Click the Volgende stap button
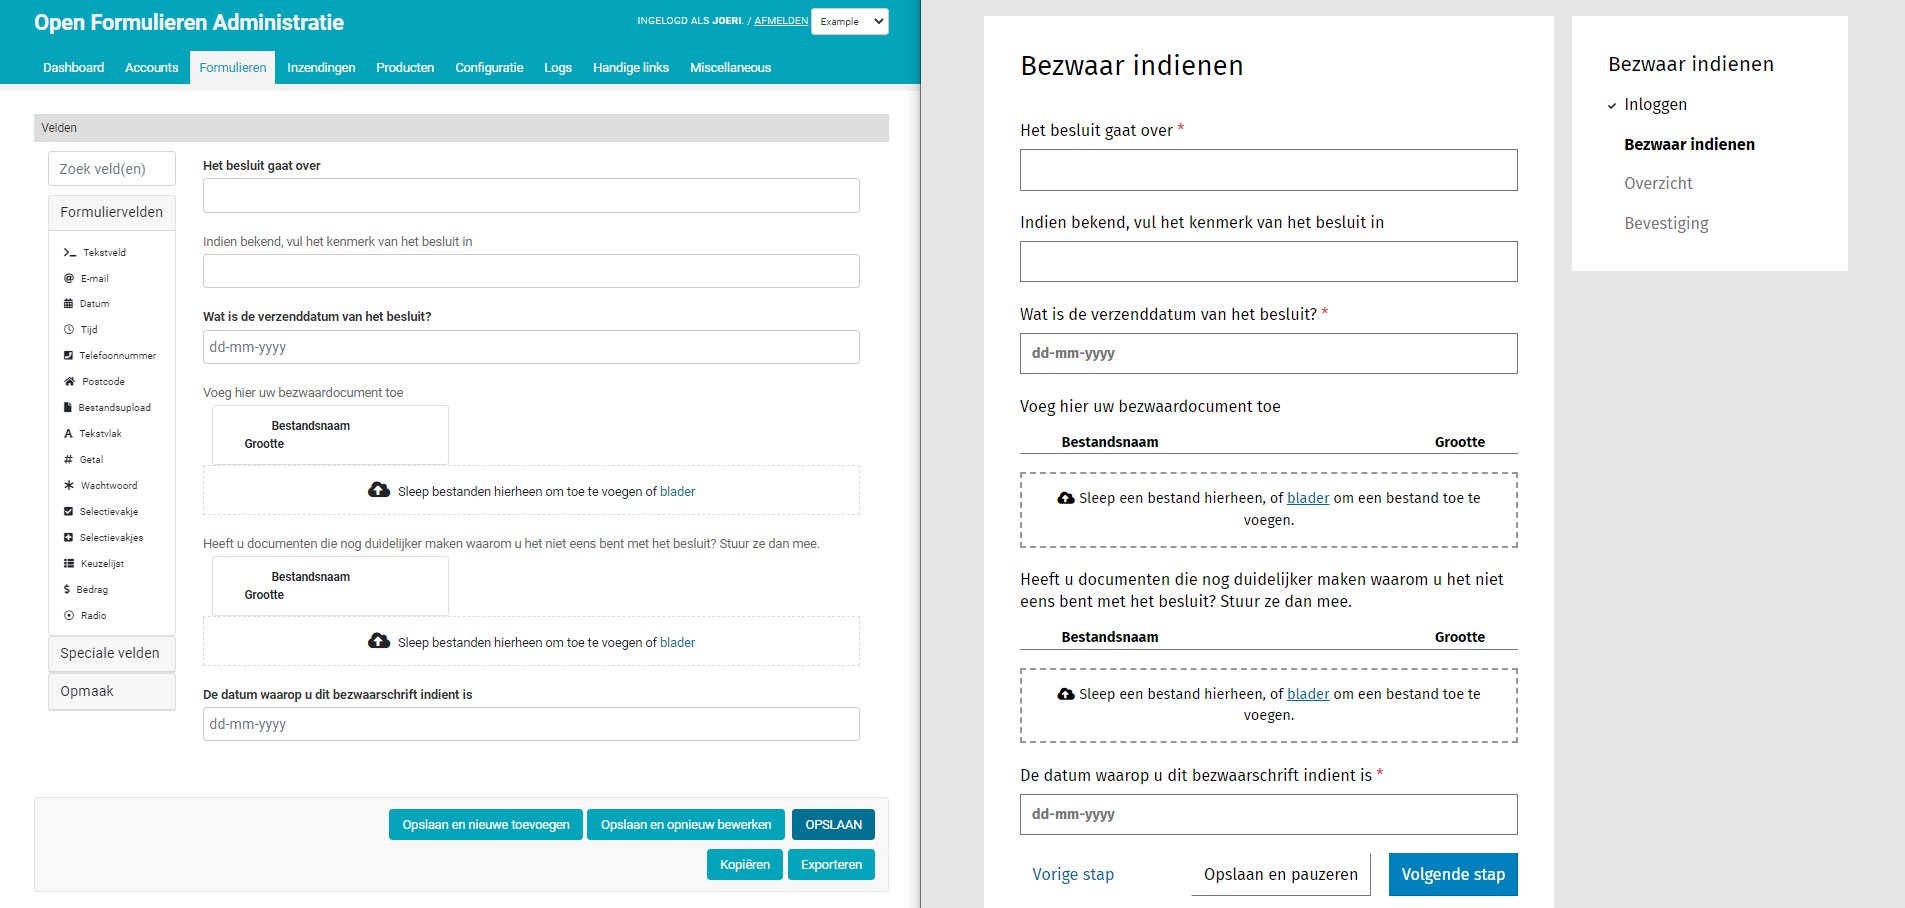Image resolution: width=1905 pixels, height=908 pixels. click(x=1453, y=874)
